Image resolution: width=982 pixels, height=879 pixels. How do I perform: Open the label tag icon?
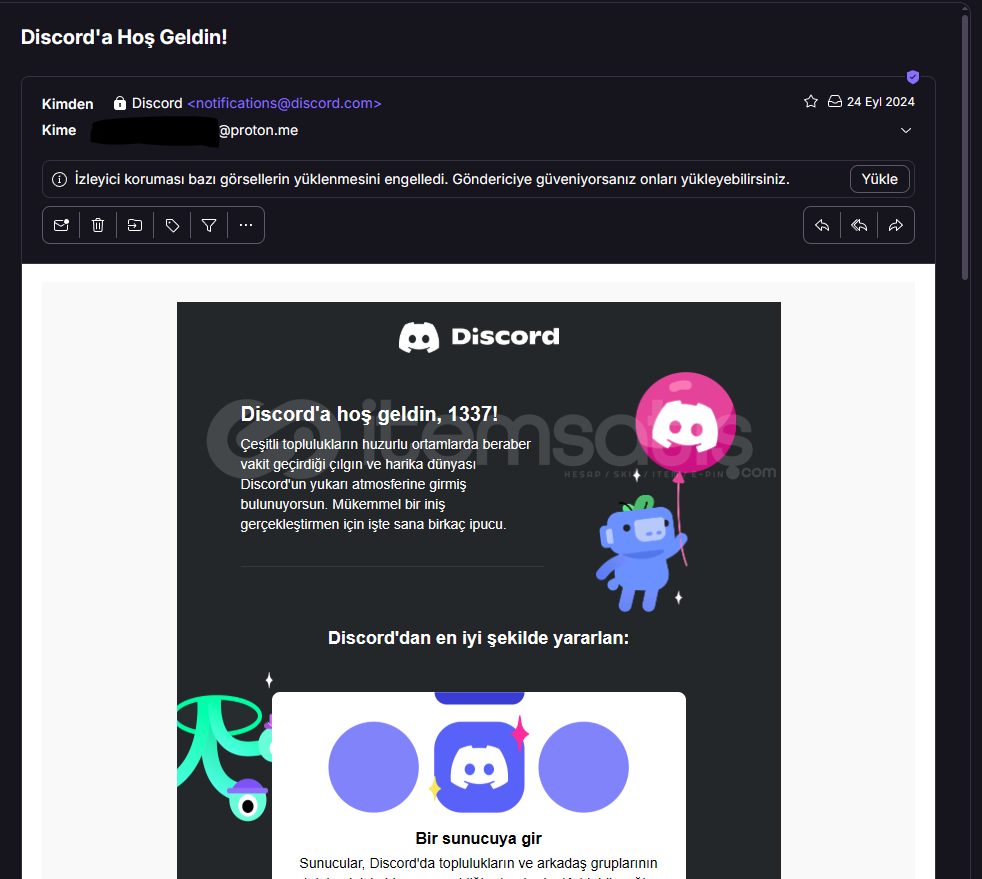[172, 225]
